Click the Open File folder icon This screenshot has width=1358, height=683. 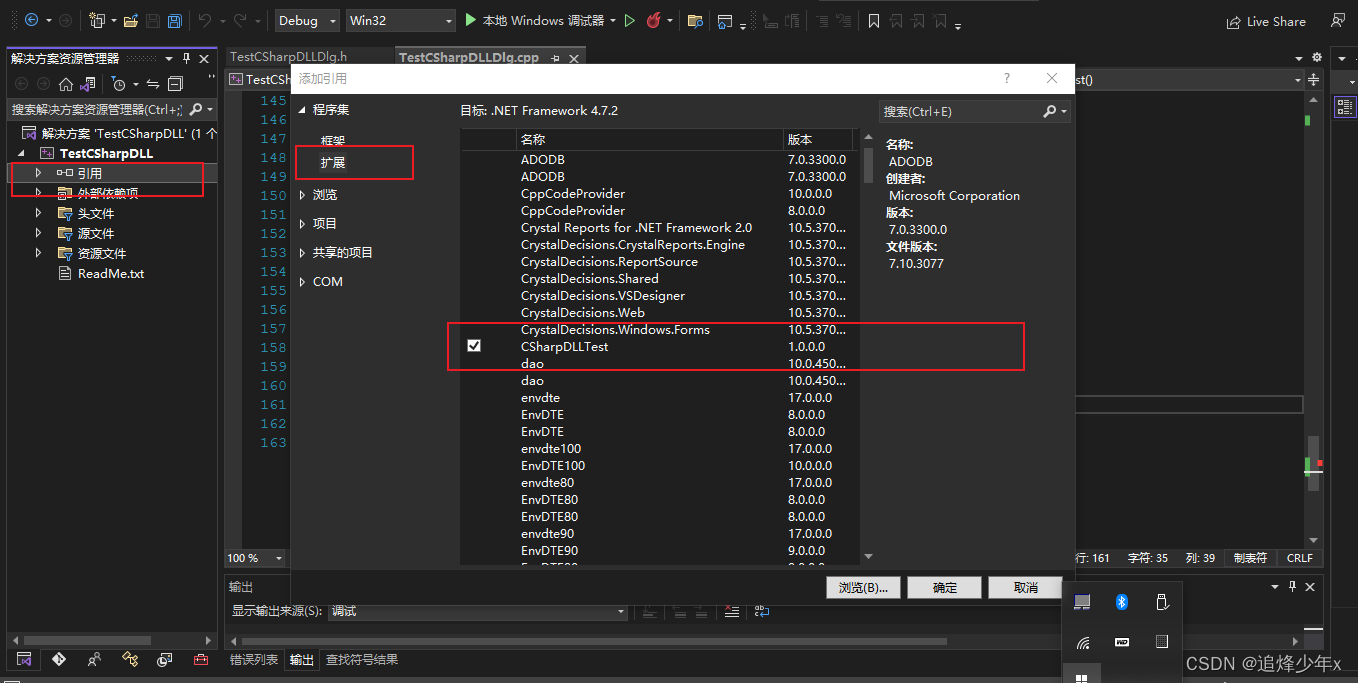click(x=131, y=20)
